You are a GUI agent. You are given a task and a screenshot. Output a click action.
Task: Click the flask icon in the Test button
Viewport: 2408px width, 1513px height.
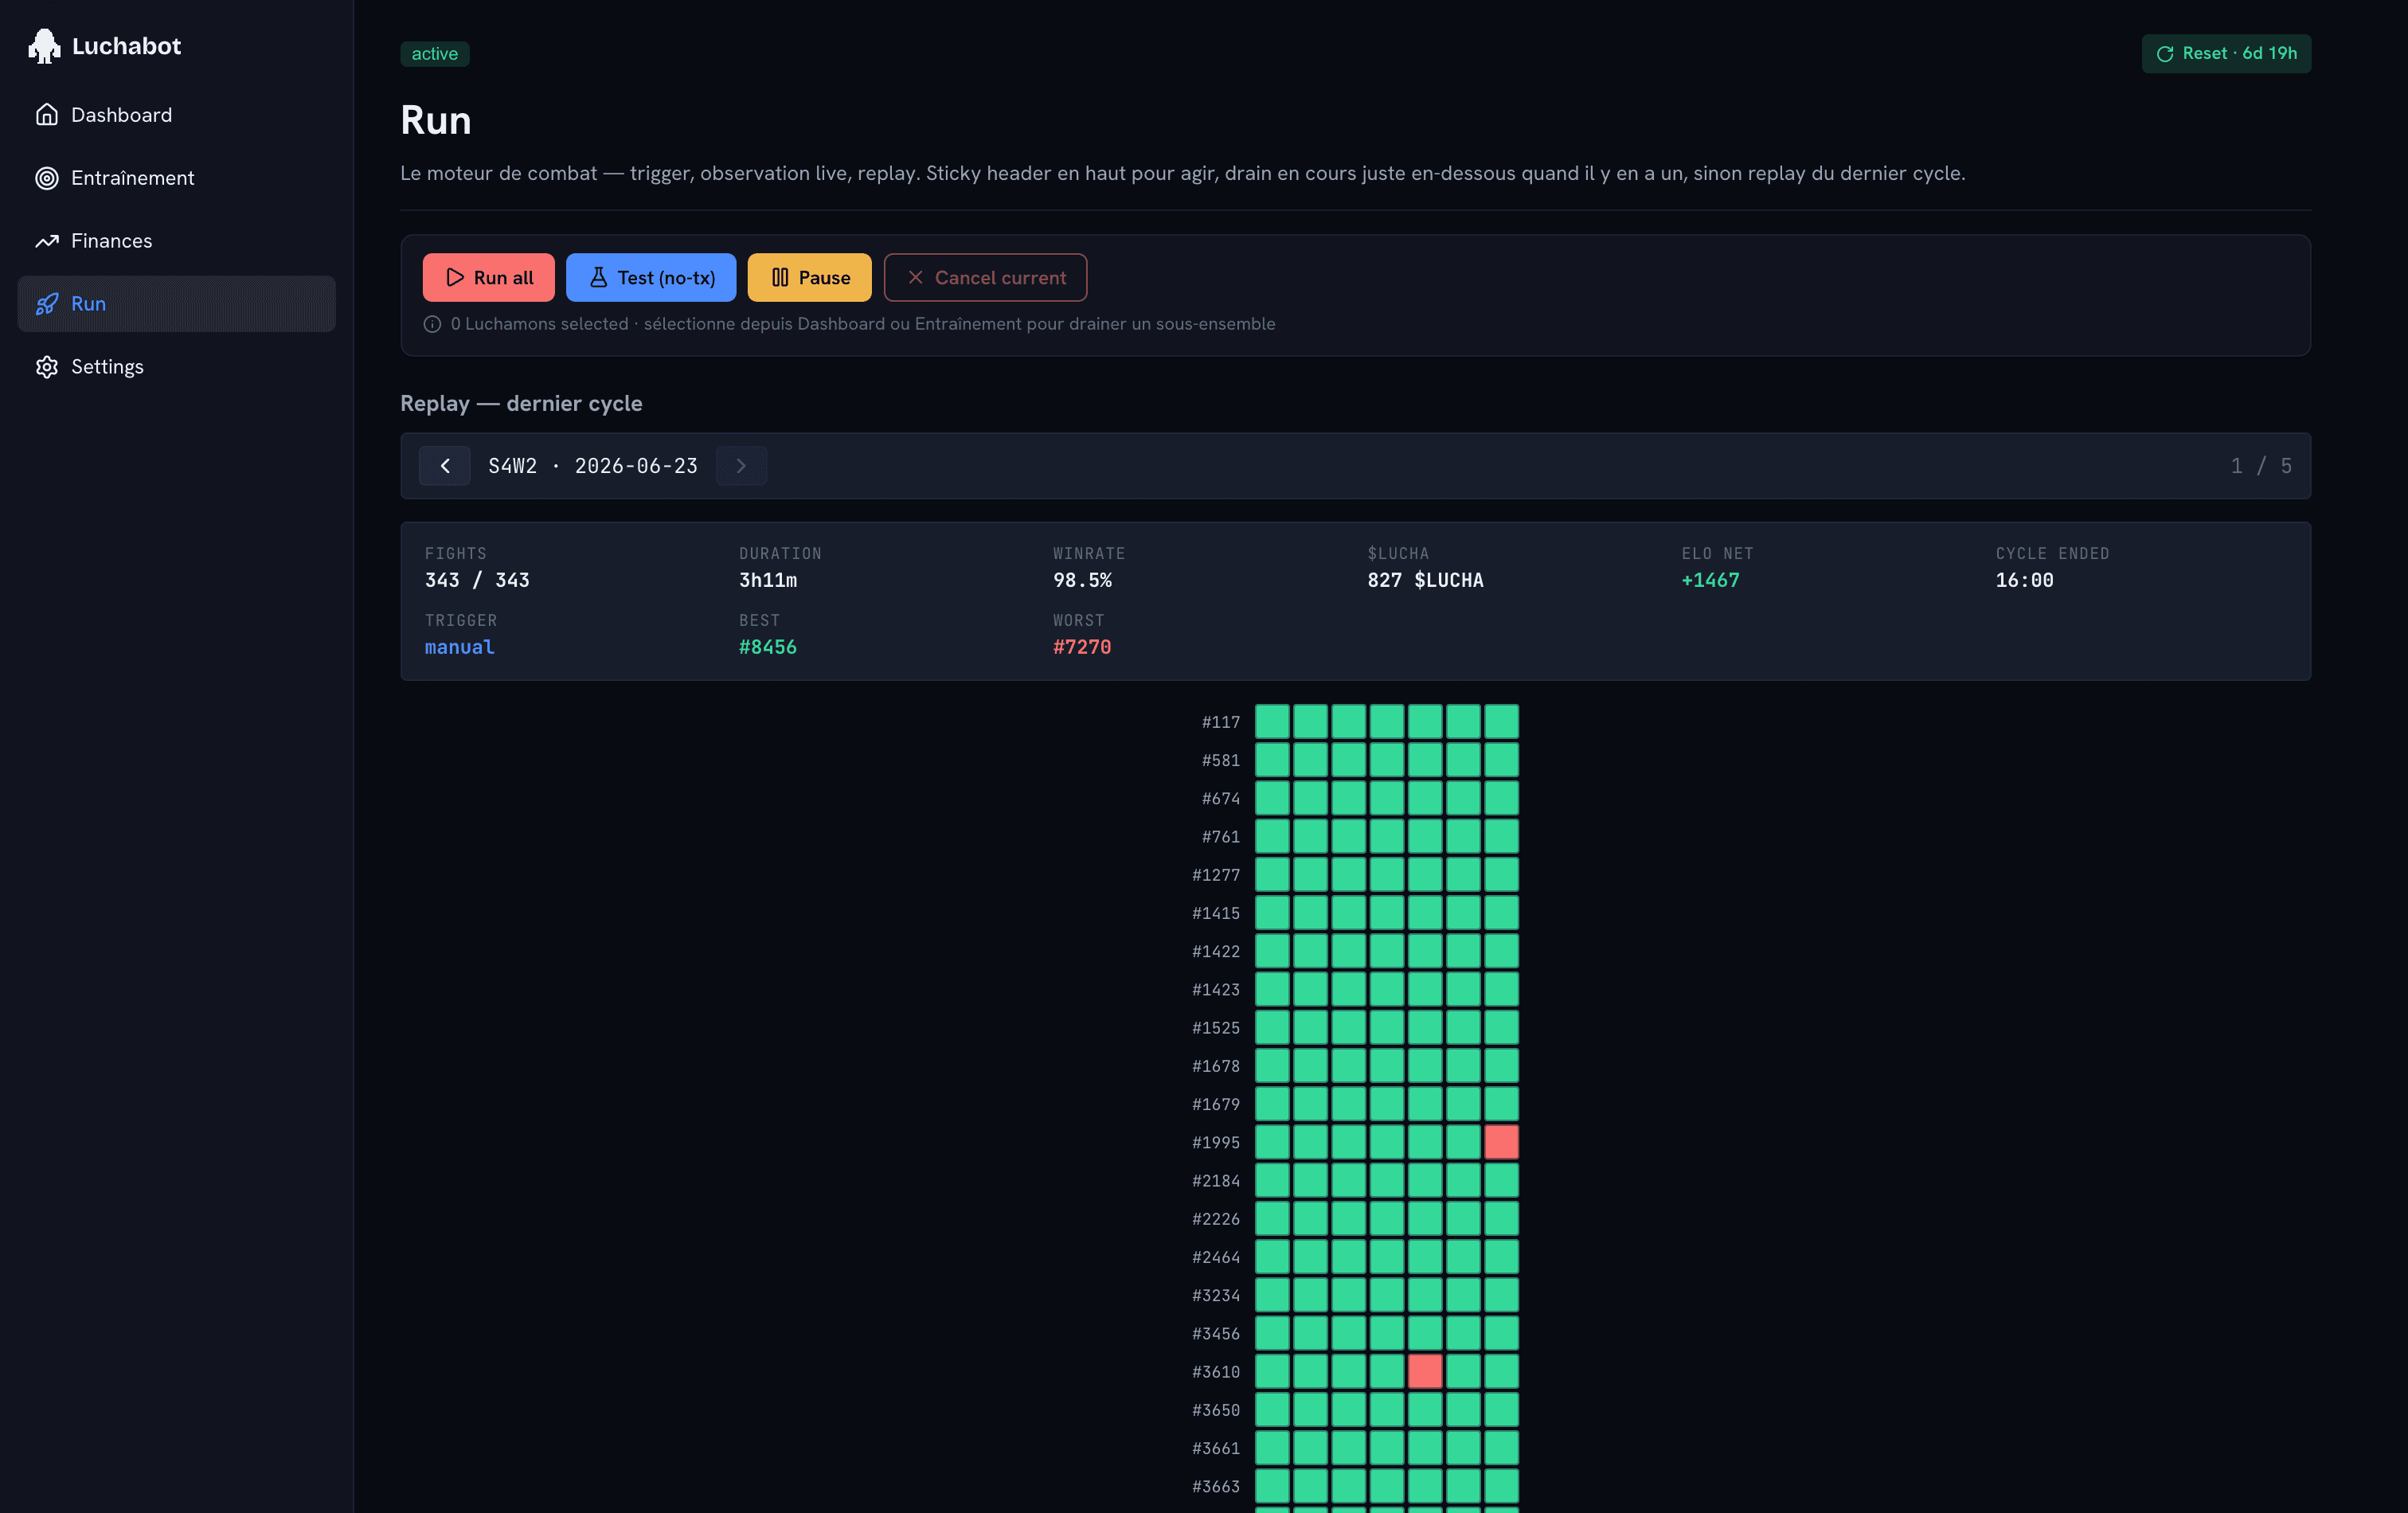tap(598, 278)
